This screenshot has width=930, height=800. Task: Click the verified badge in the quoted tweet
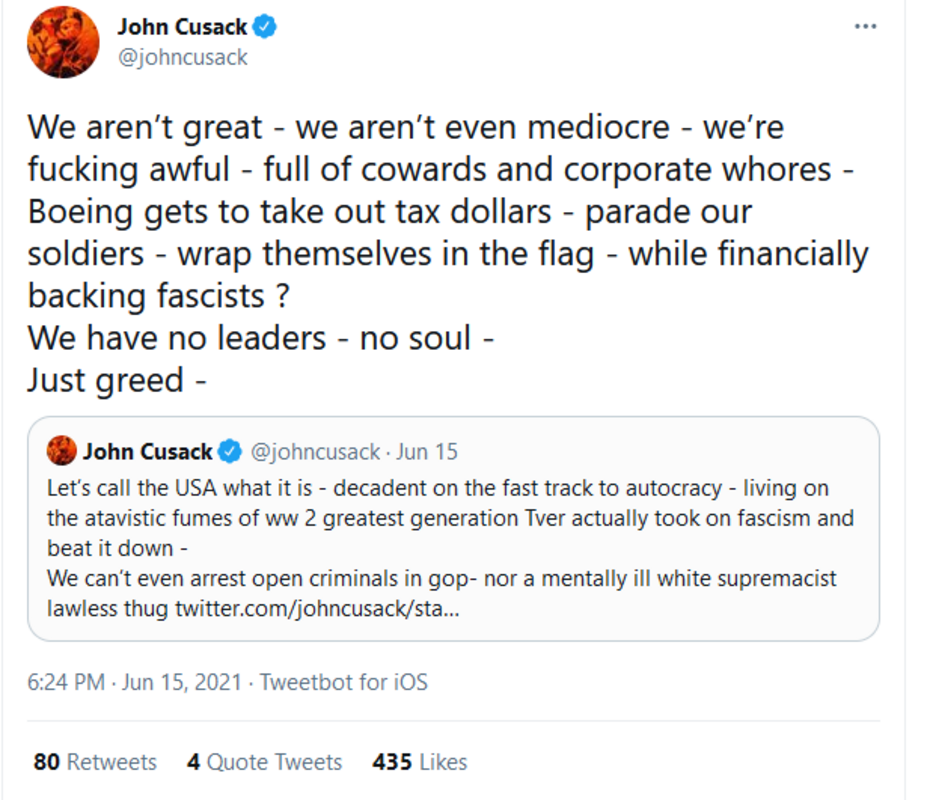[x=229, y=452]
